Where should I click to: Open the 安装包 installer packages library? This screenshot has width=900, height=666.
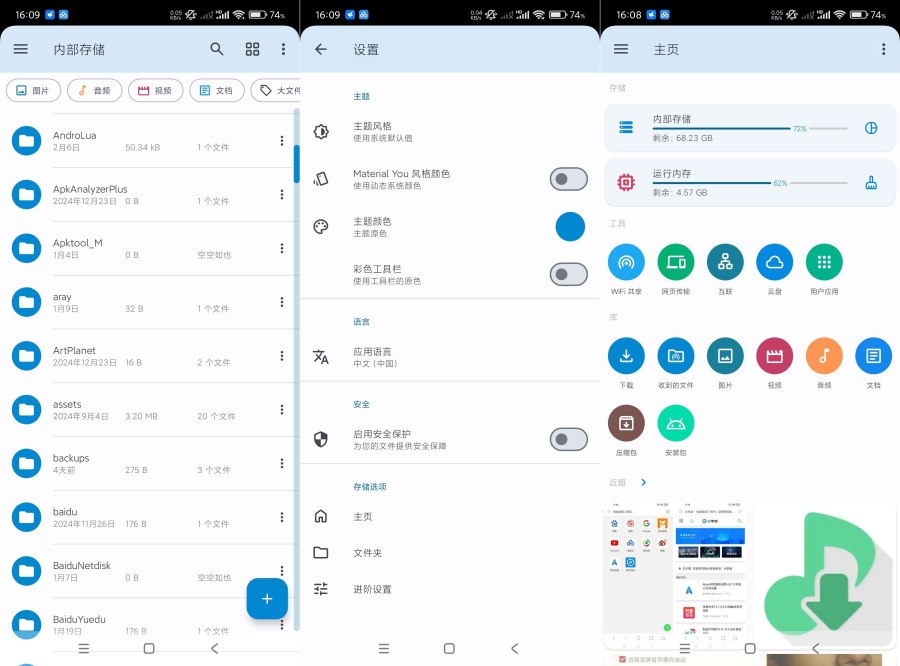pyautogui.click(x=675, y=424)
